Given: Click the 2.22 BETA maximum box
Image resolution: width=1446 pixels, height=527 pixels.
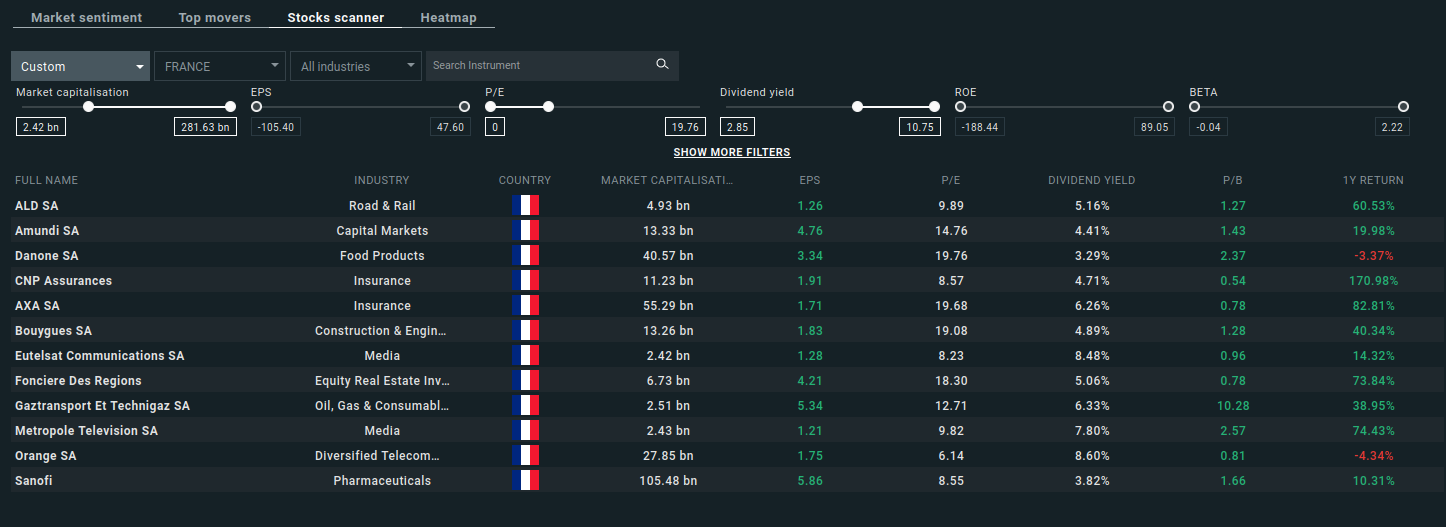Looking at the screenshot, I should click(x=1391, y=127).
